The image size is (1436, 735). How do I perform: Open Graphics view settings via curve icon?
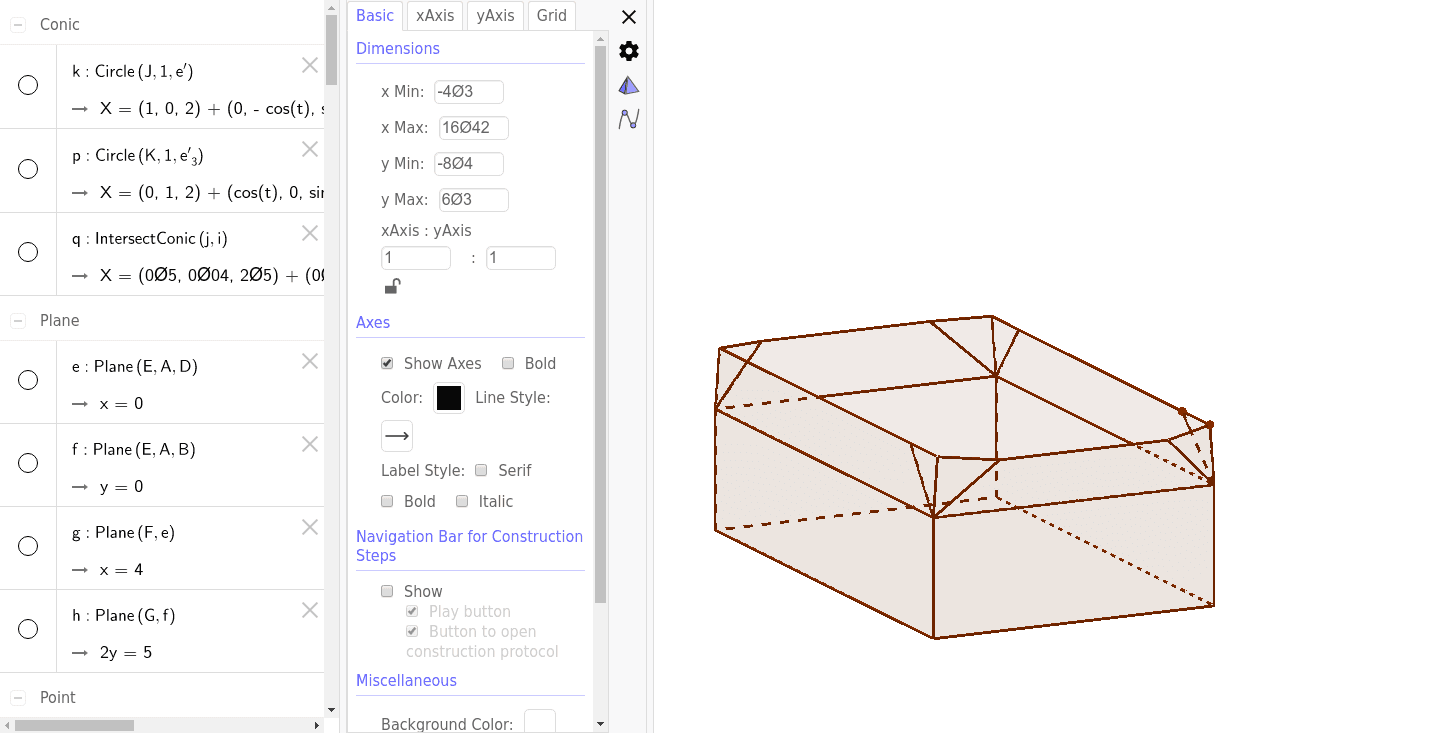(x=628, y=118)
